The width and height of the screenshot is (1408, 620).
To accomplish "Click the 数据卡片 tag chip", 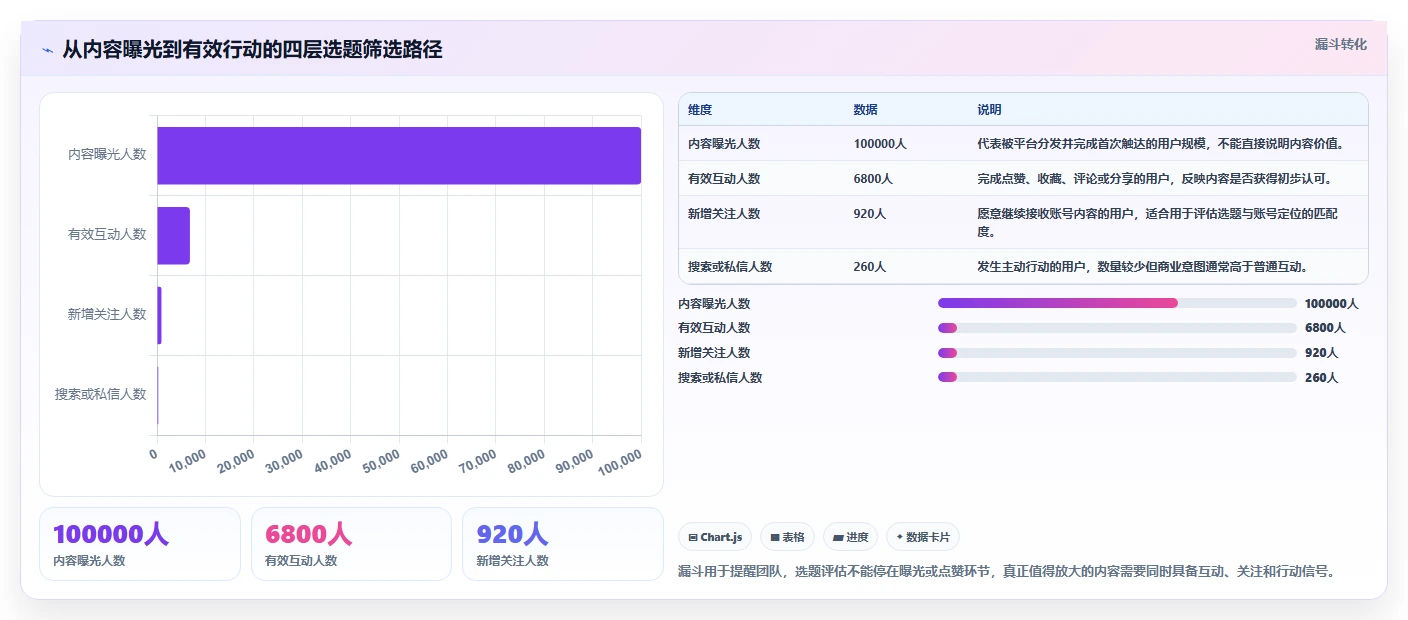I will (x=923, y=537).
